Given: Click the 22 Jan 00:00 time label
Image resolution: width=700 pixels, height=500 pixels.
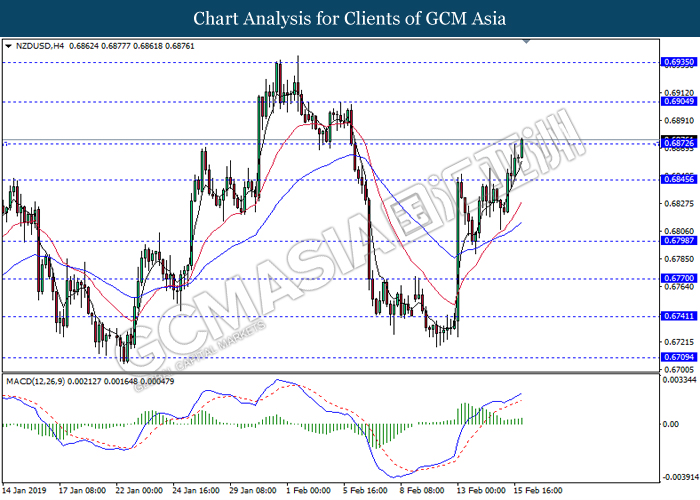Looking at the screenshot, I should 139,491.
